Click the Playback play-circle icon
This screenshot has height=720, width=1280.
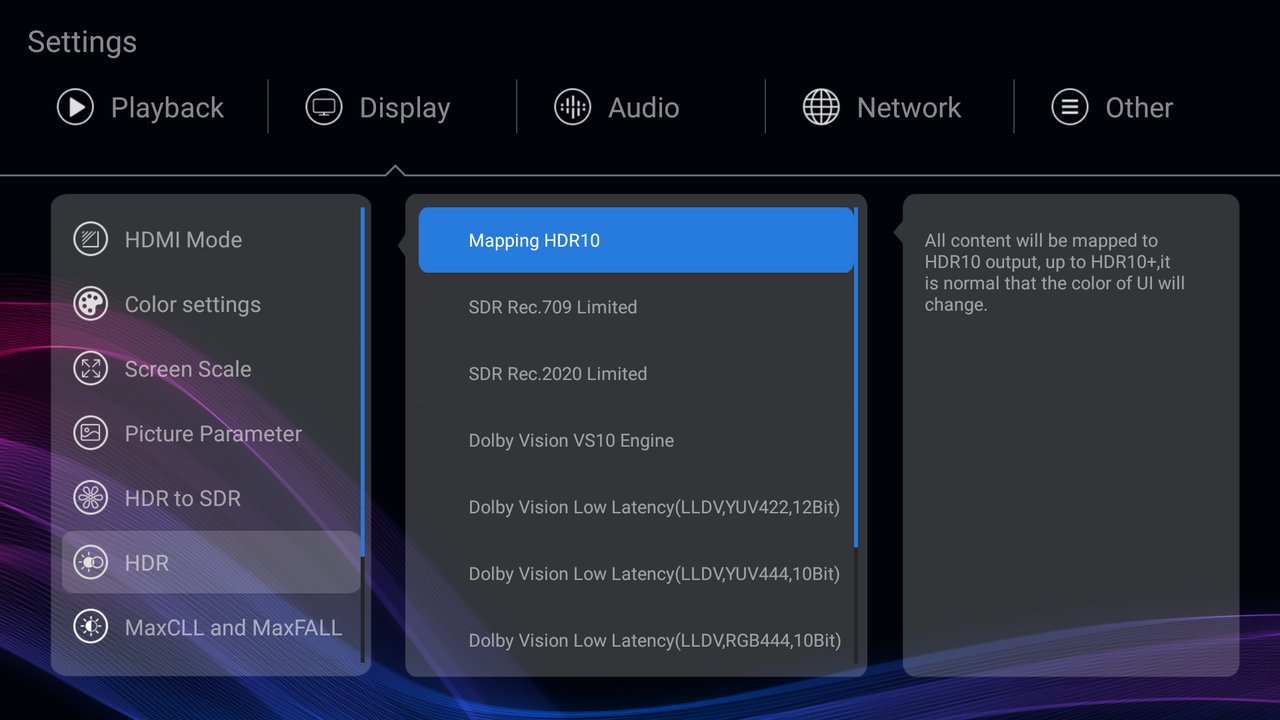pos(75,107)
